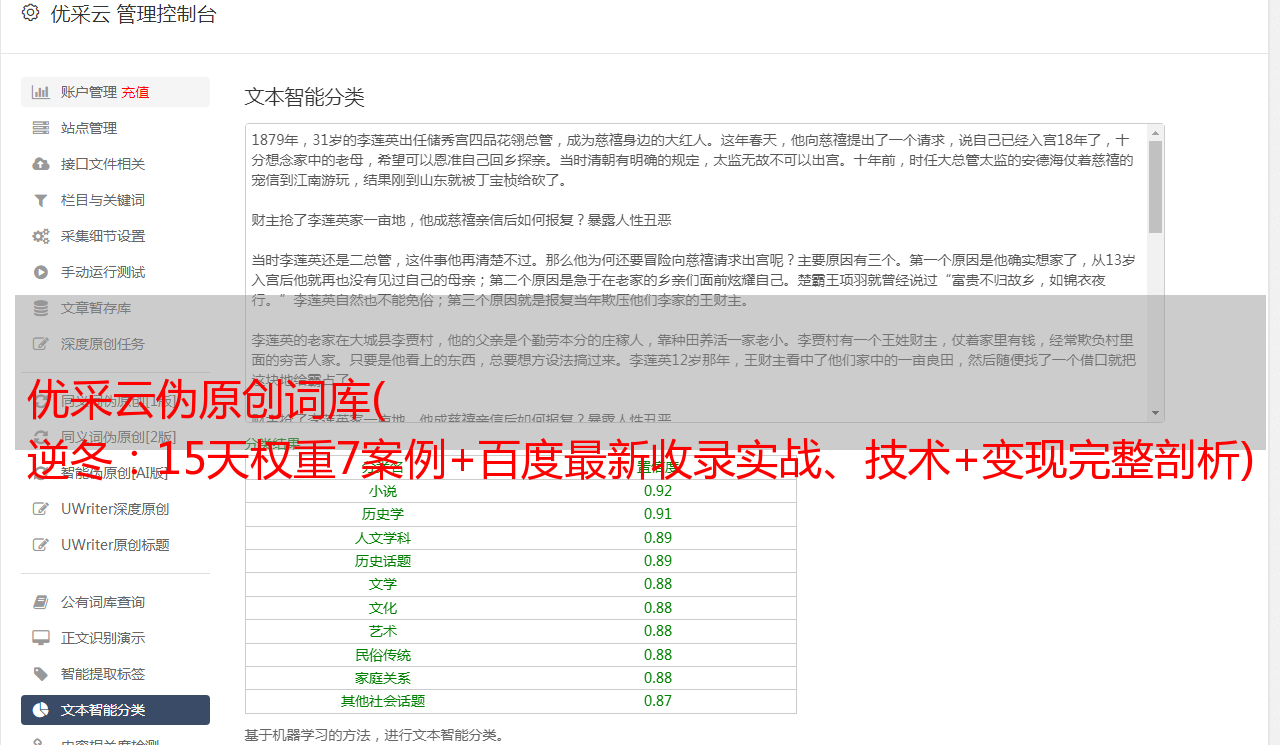Click the tag icon for 智能提取标签
This screenshot has height=745, width=1280.
41,674
